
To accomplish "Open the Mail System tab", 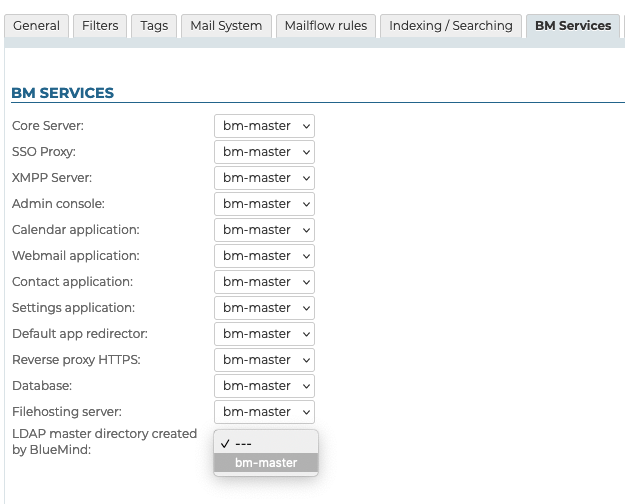I will tap(226, 26).
